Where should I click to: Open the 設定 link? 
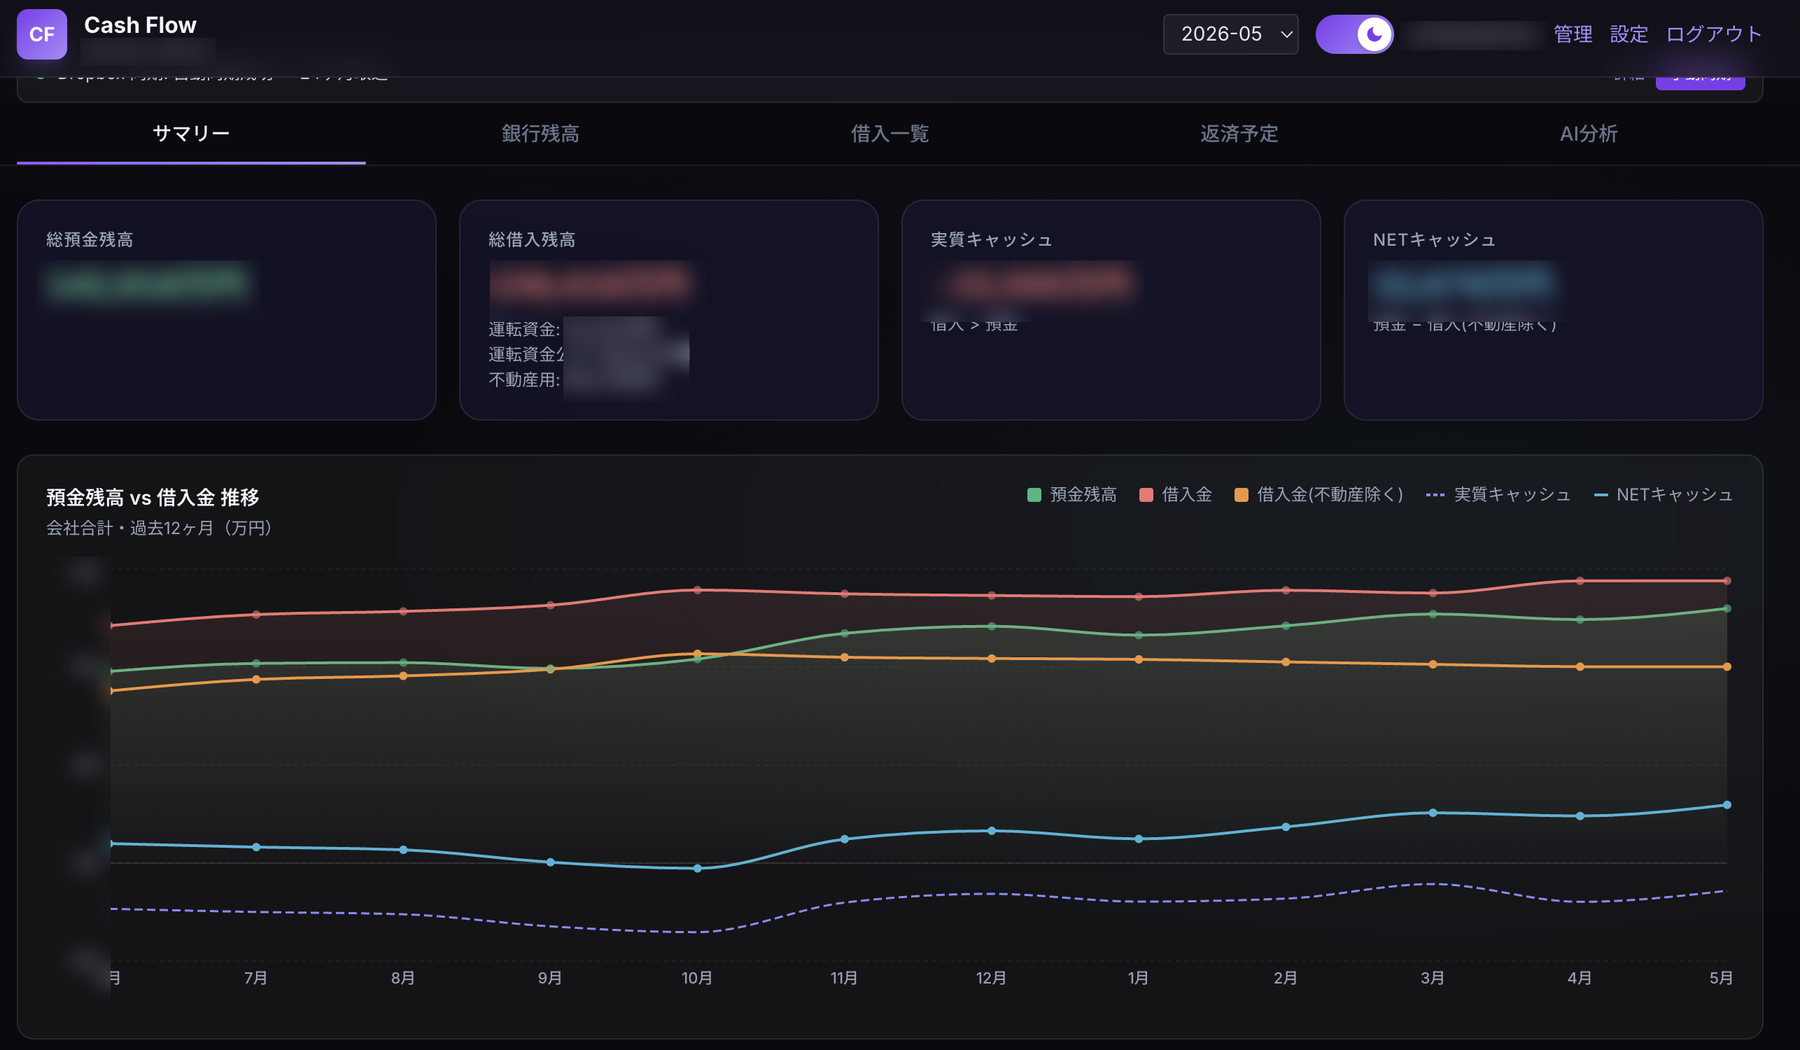click(1628, 34)
